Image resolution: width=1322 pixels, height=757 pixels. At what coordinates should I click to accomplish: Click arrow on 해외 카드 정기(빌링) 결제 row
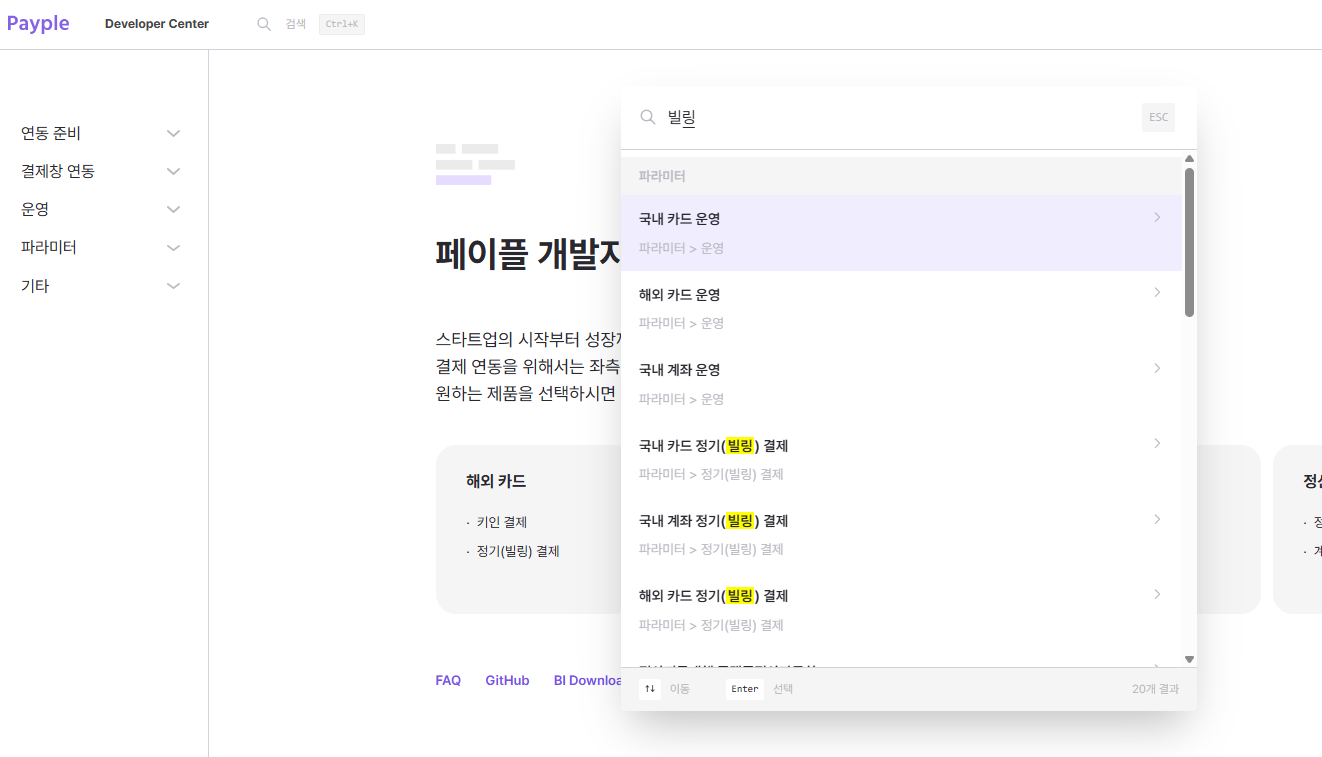point(1157,594)
